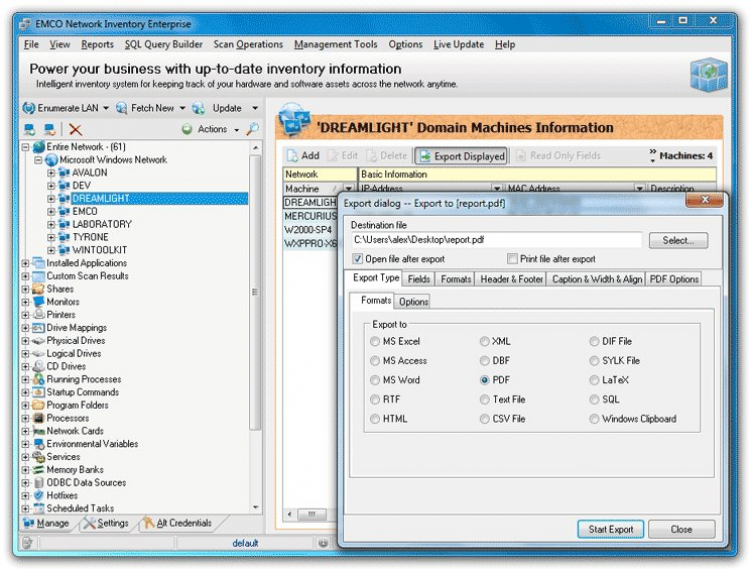Screen dimensions: 750x569
Task: Choose CSV File export format
Action: (x=485, y=419)
